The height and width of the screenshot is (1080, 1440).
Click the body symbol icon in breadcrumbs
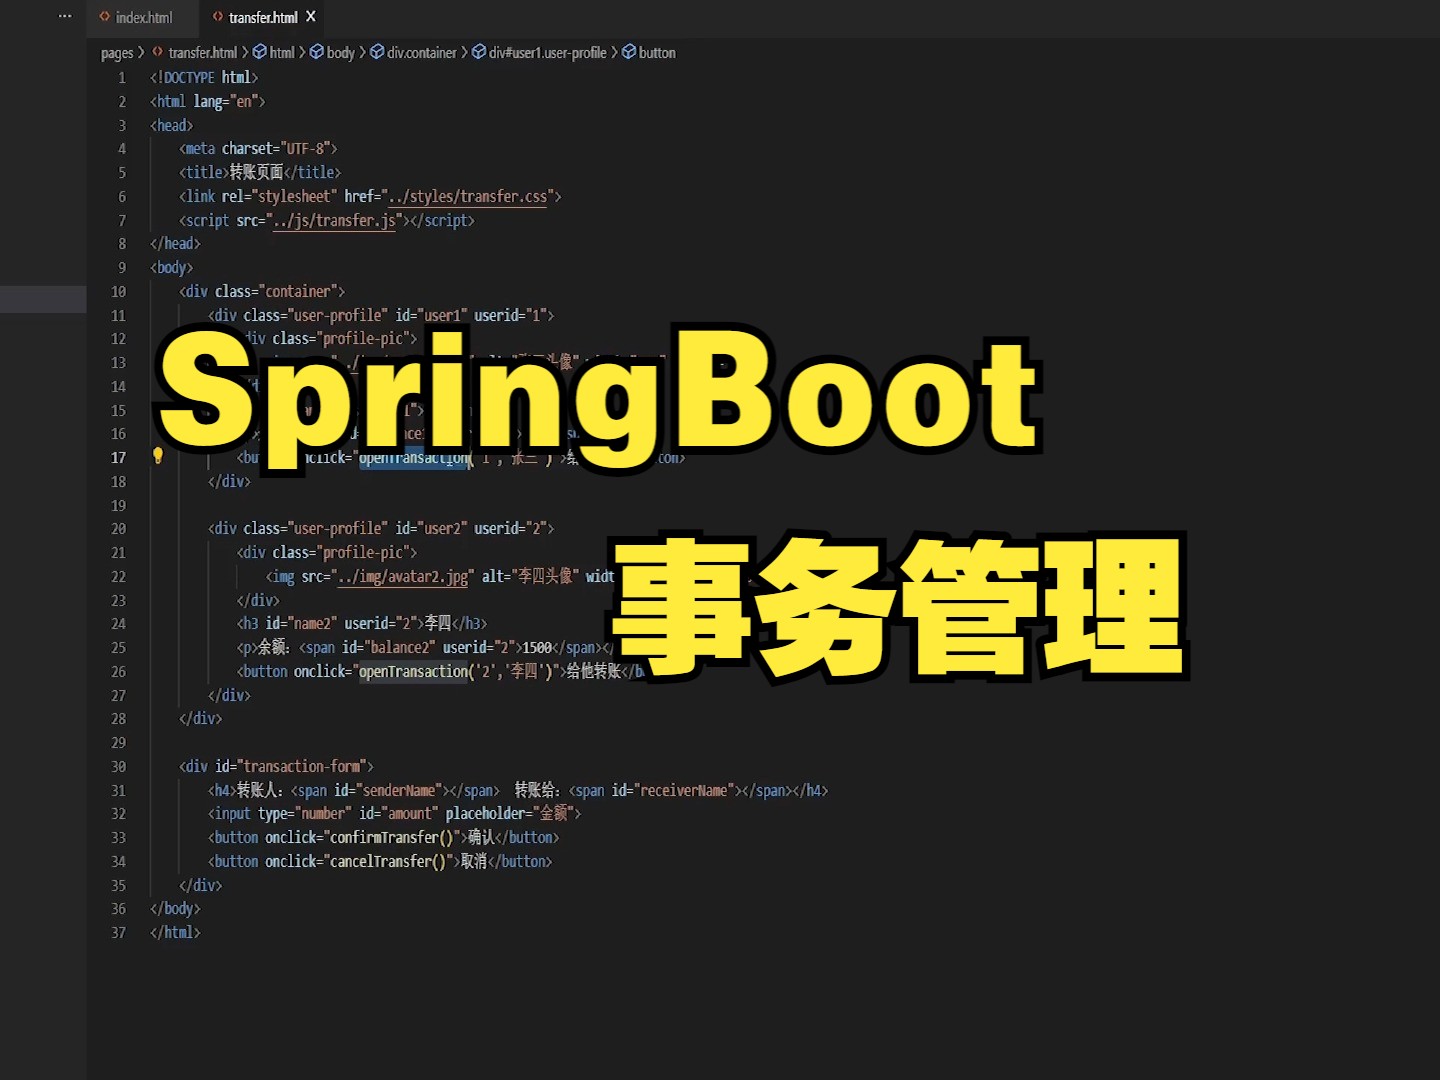[317, 52]
